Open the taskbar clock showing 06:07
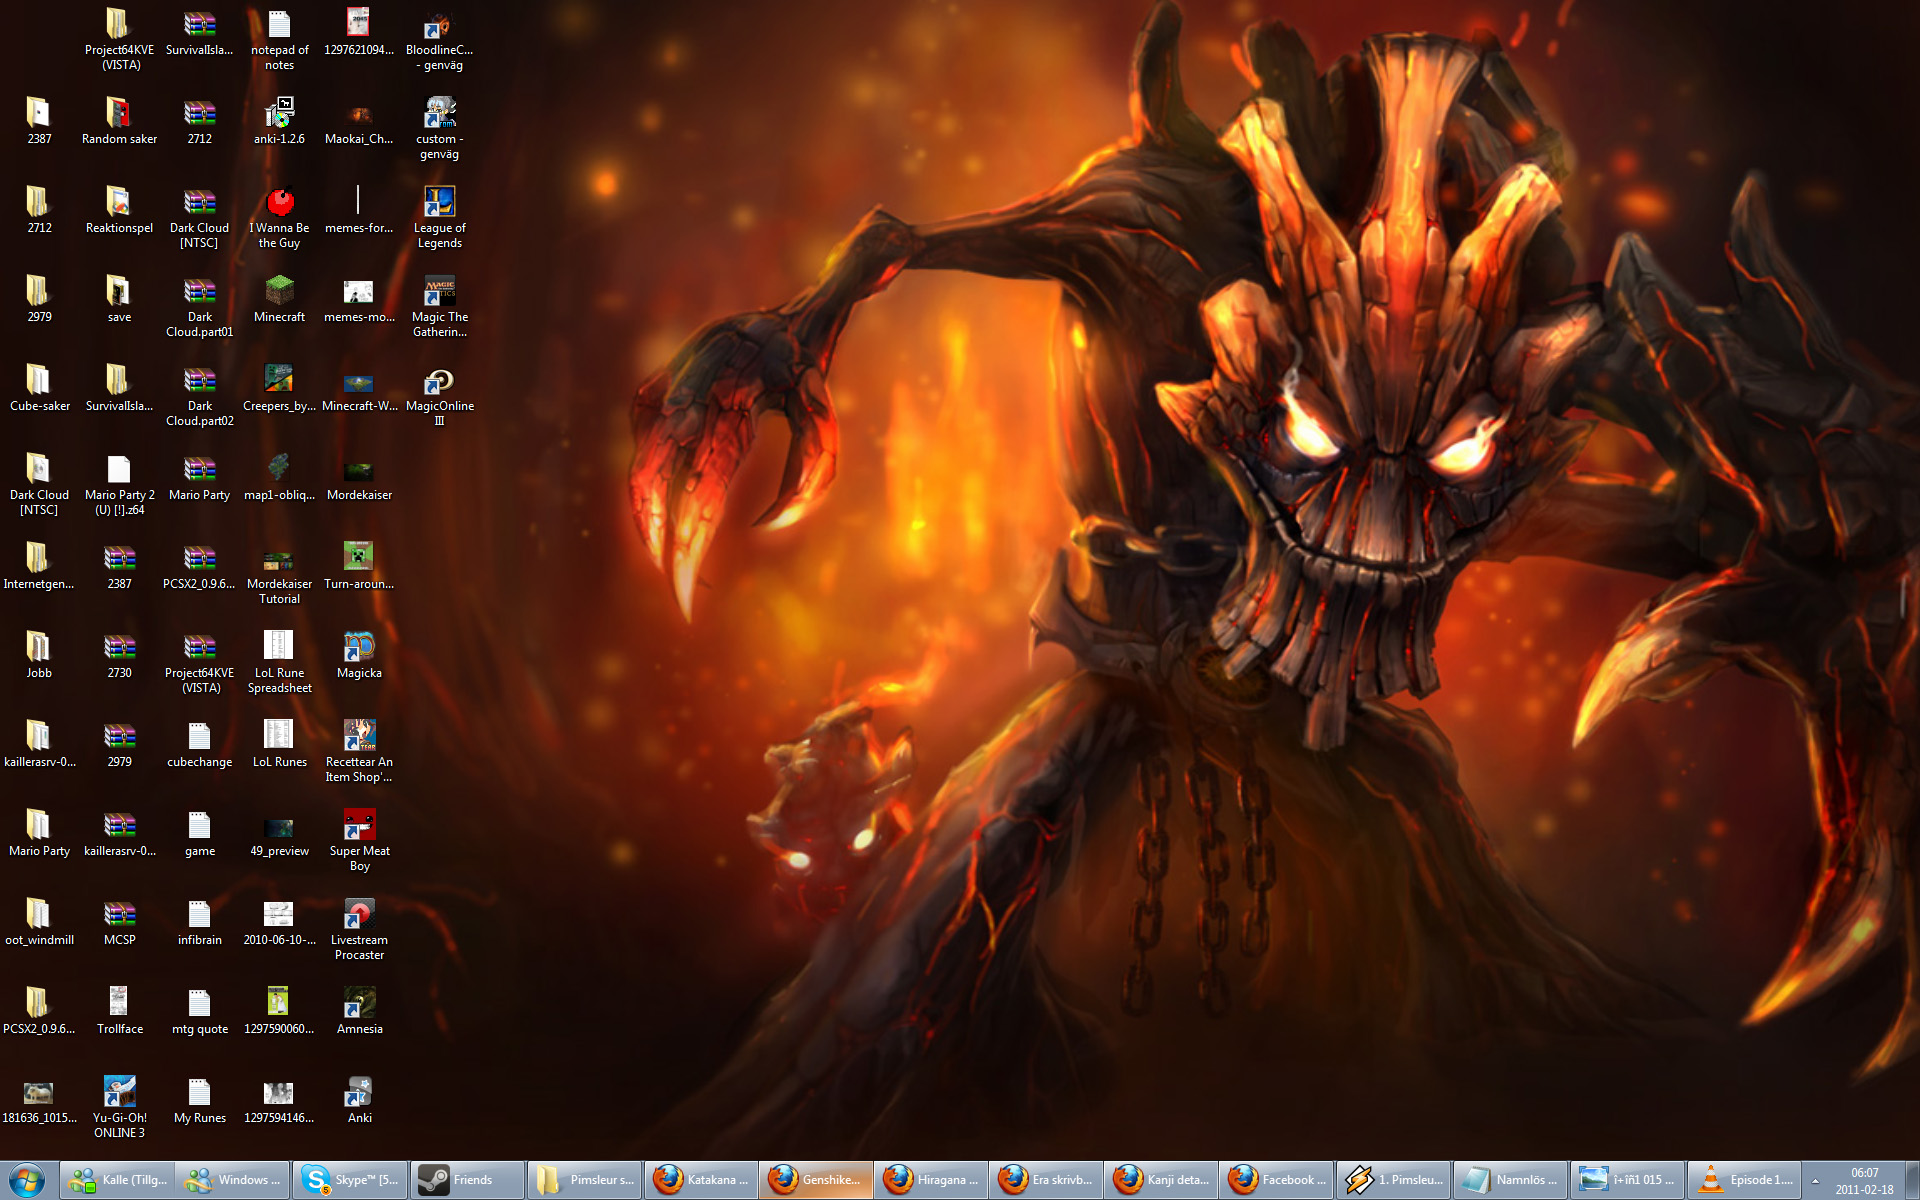 [1864, 1181]
